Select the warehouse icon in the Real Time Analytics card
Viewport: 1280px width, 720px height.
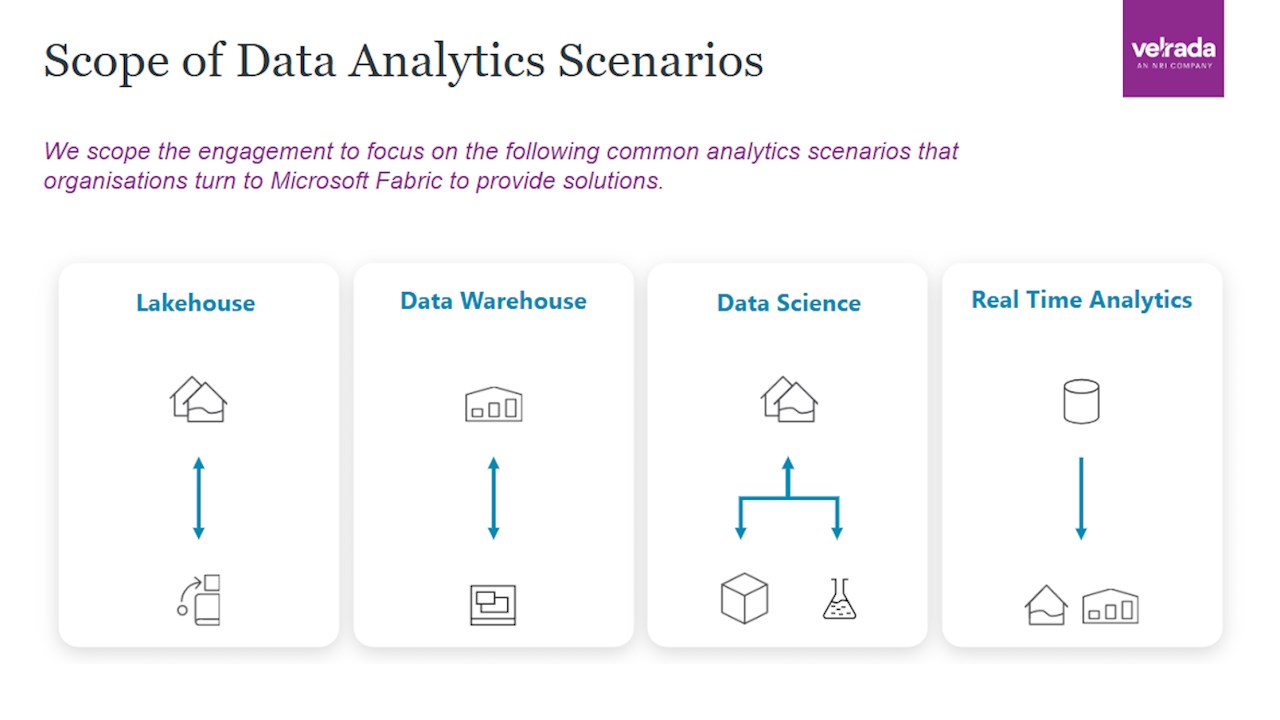[1110, 606]
